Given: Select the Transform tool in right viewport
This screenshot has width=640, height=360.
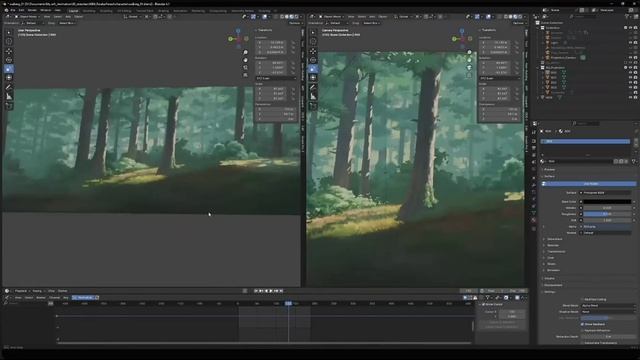Looking at the screenshot, I should click(x=313, y=78).
